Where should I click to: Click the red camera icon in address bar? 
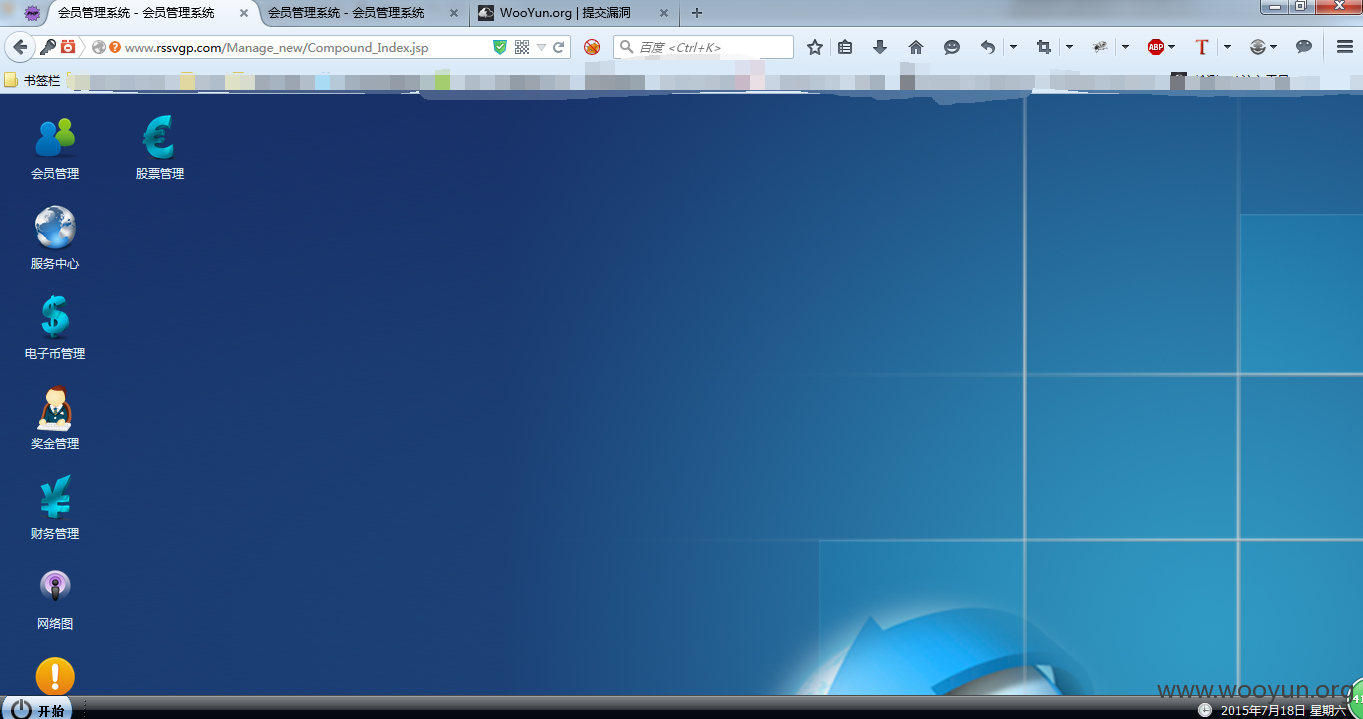[68, 47]
